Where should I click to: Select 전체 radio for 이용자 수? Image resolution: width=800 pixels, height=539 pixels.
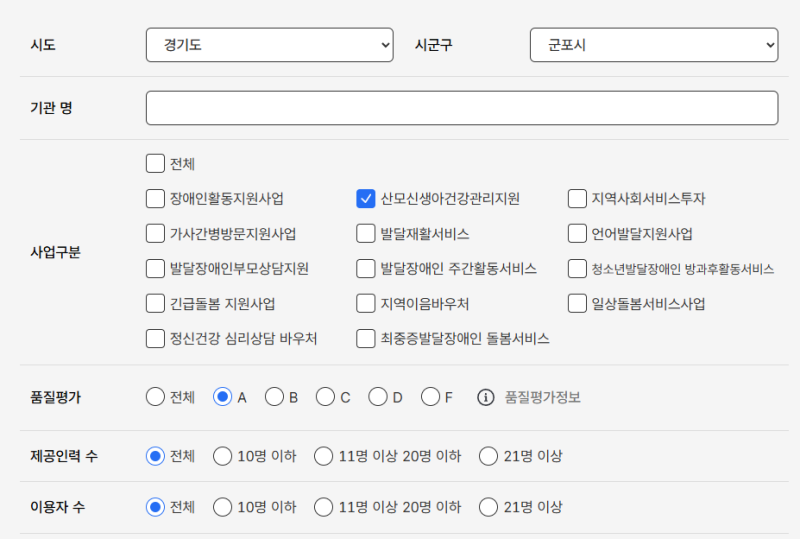coord(155,507)
